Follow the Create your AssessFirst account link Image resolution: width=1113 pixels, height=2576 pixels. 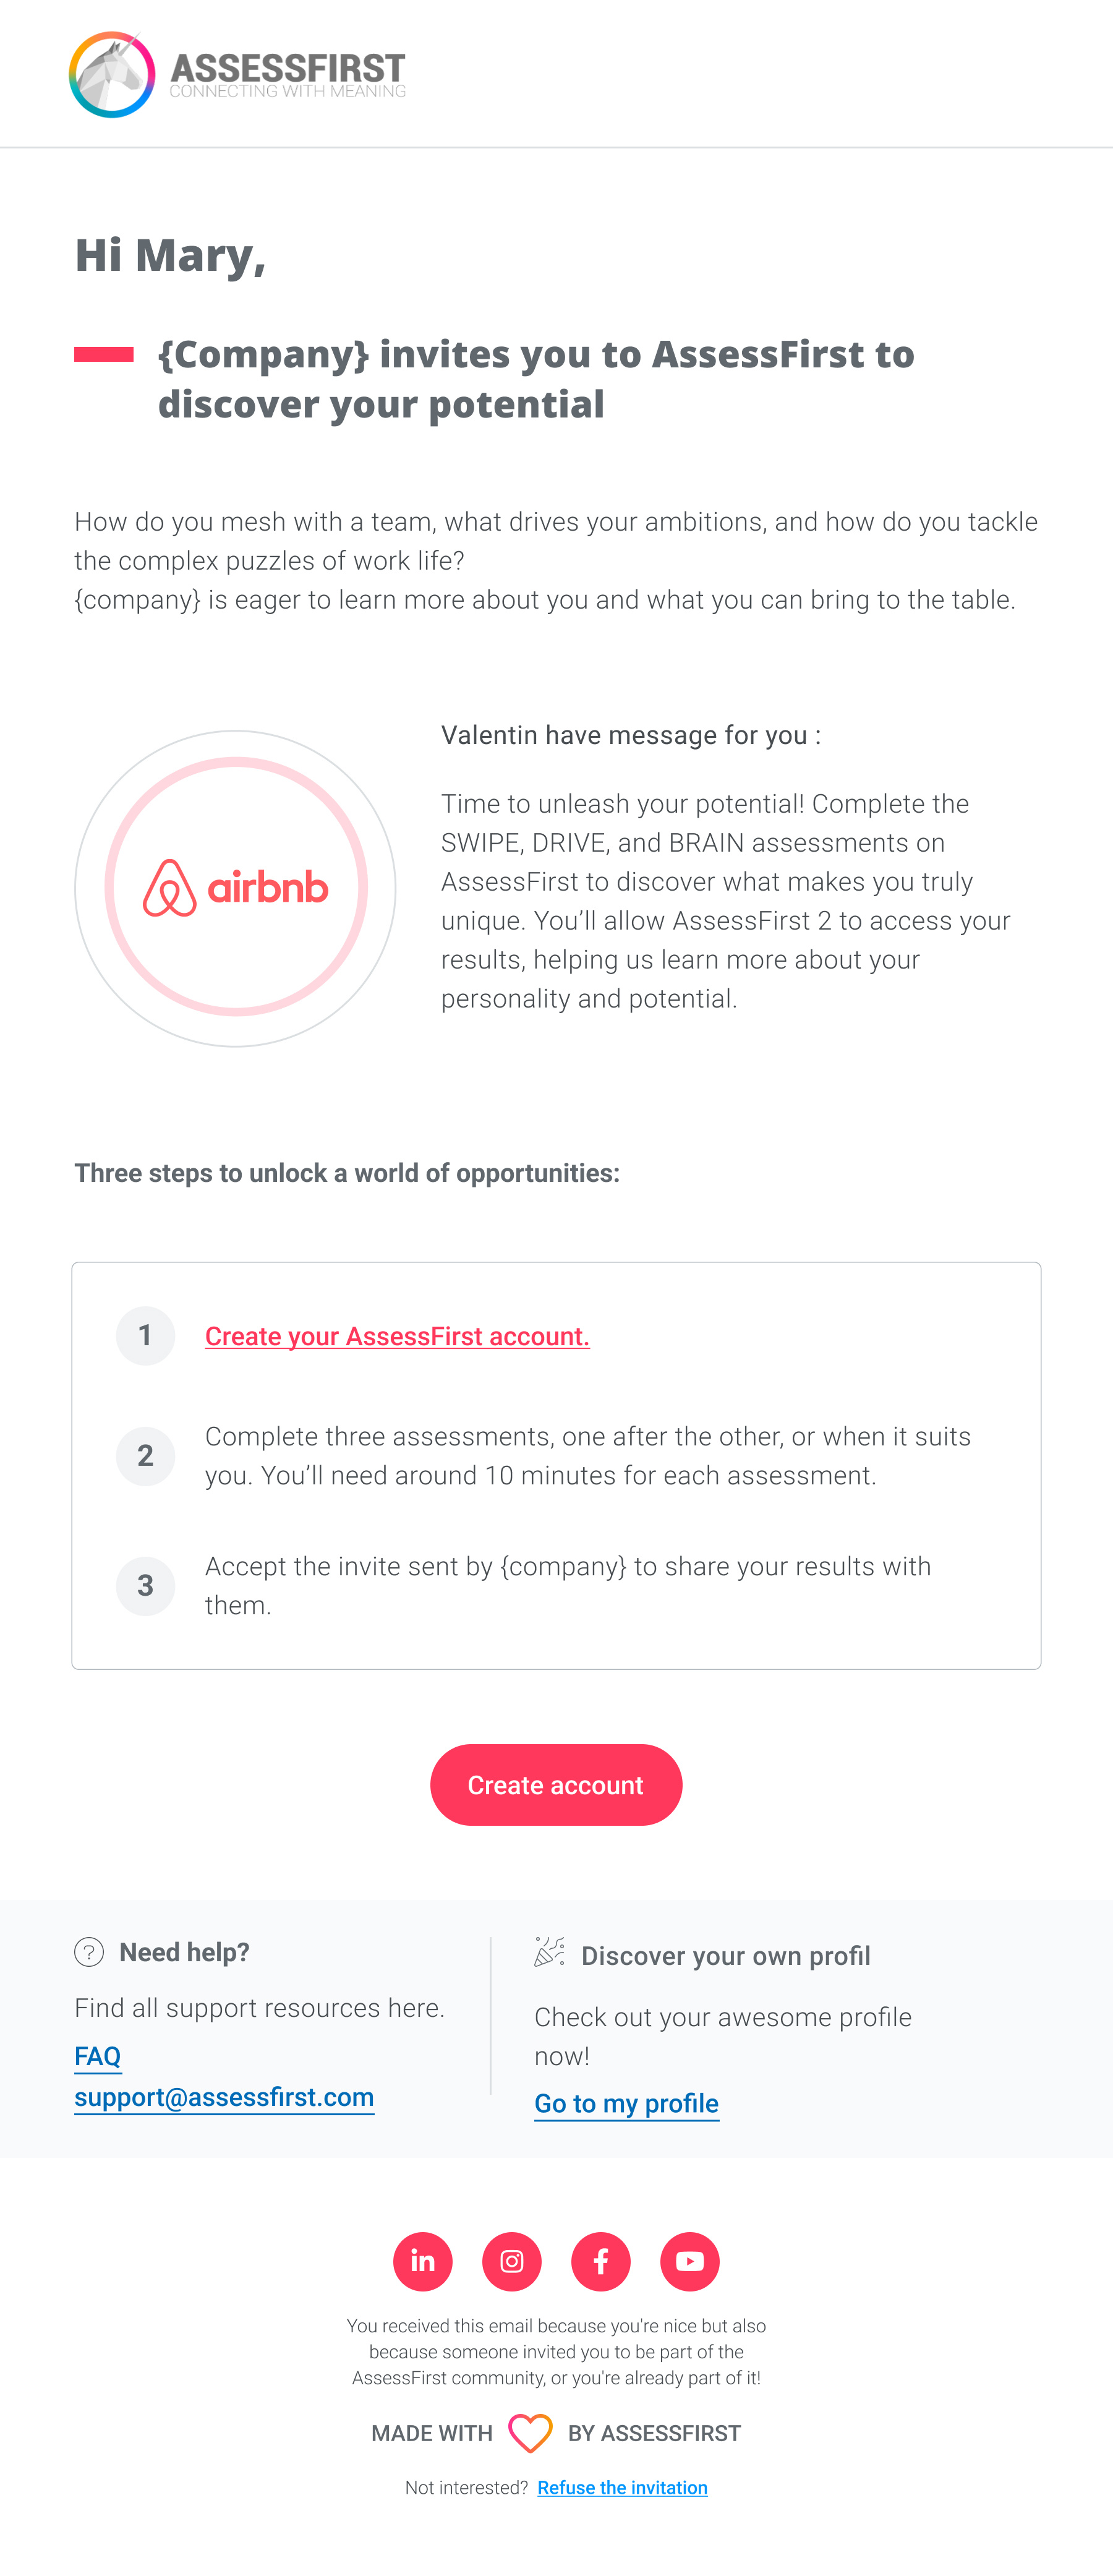click(x=397, y=1336)
